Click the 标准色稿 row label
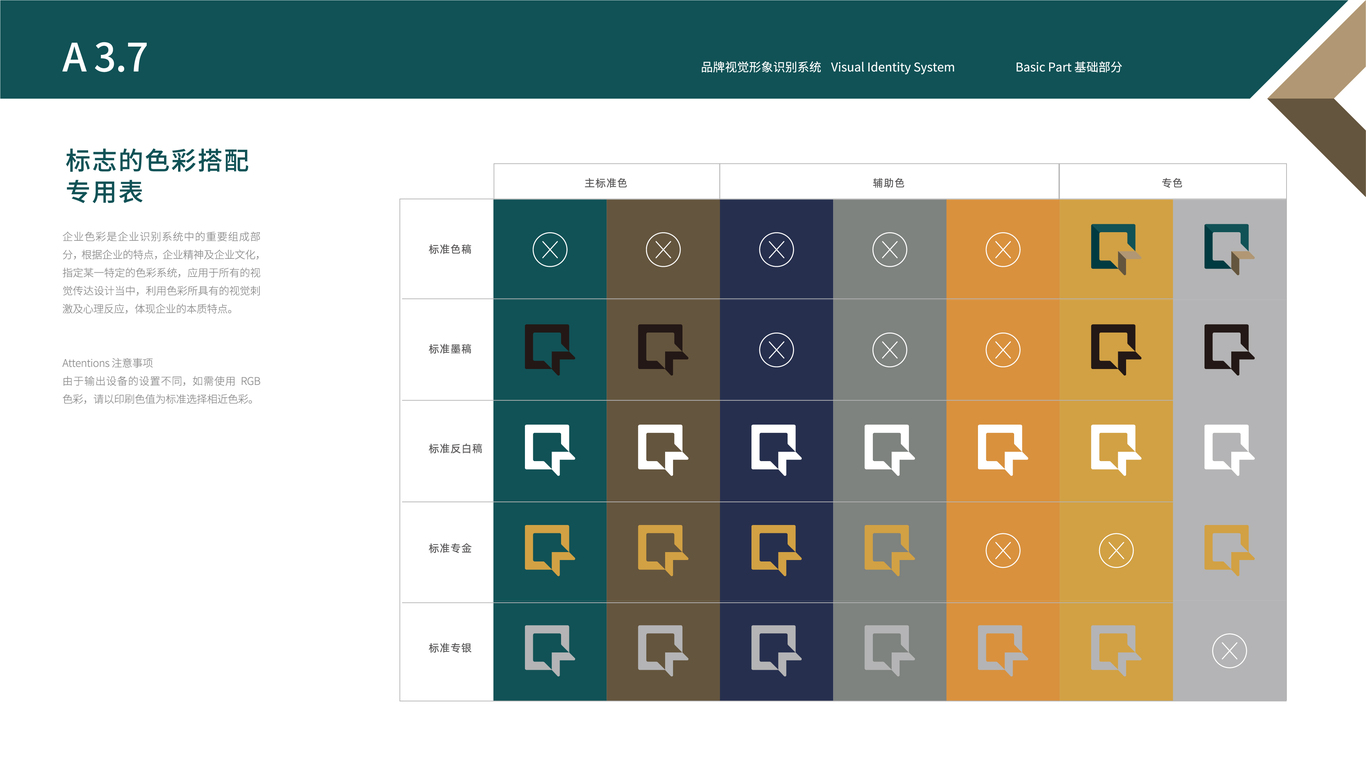This screenshot has height=768, width=1366. pos(450,249)
